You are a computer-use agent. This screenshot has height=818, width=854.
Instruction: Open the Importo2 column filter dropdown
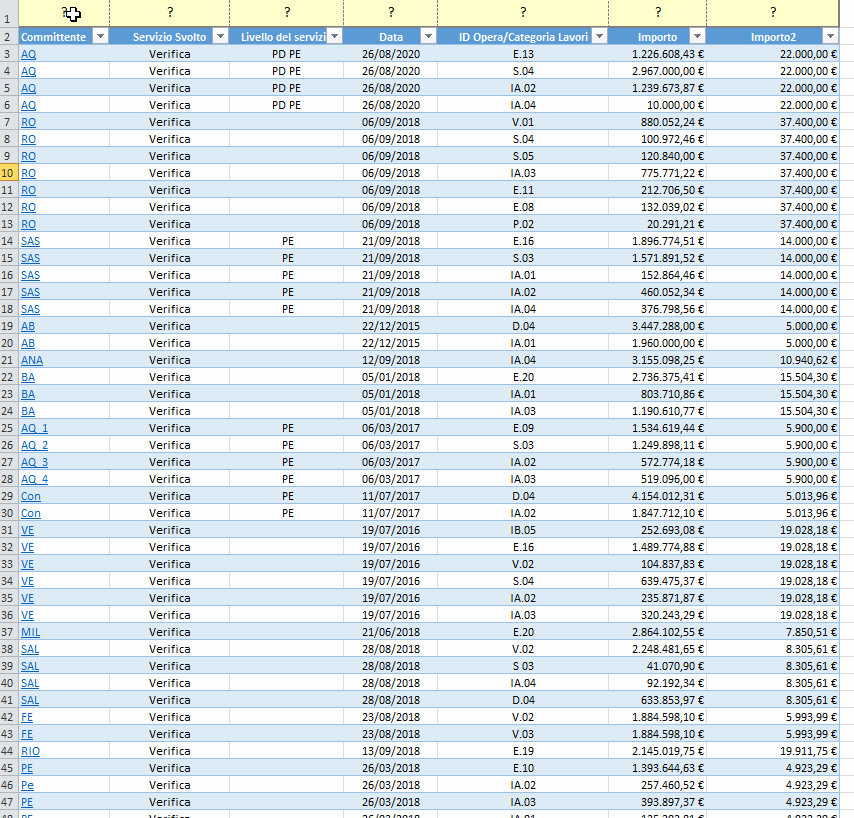click(x=830, y=36)
